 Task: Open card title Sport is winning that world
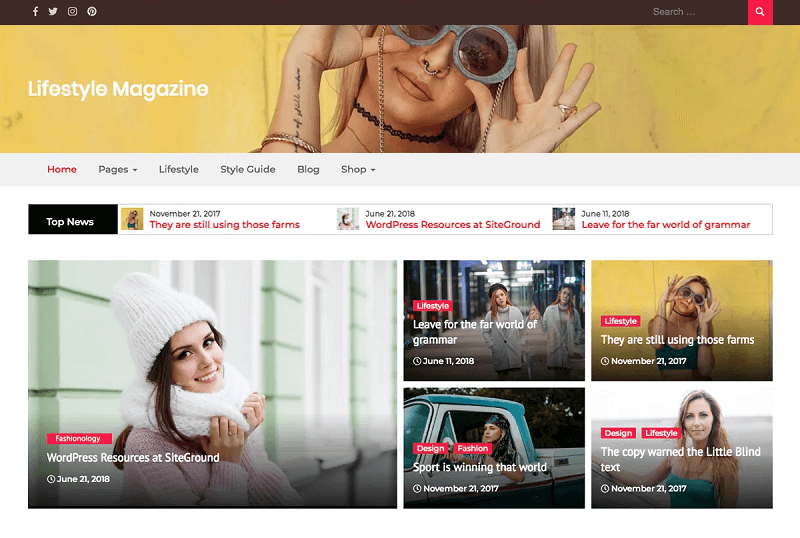[x=480, y=468]
